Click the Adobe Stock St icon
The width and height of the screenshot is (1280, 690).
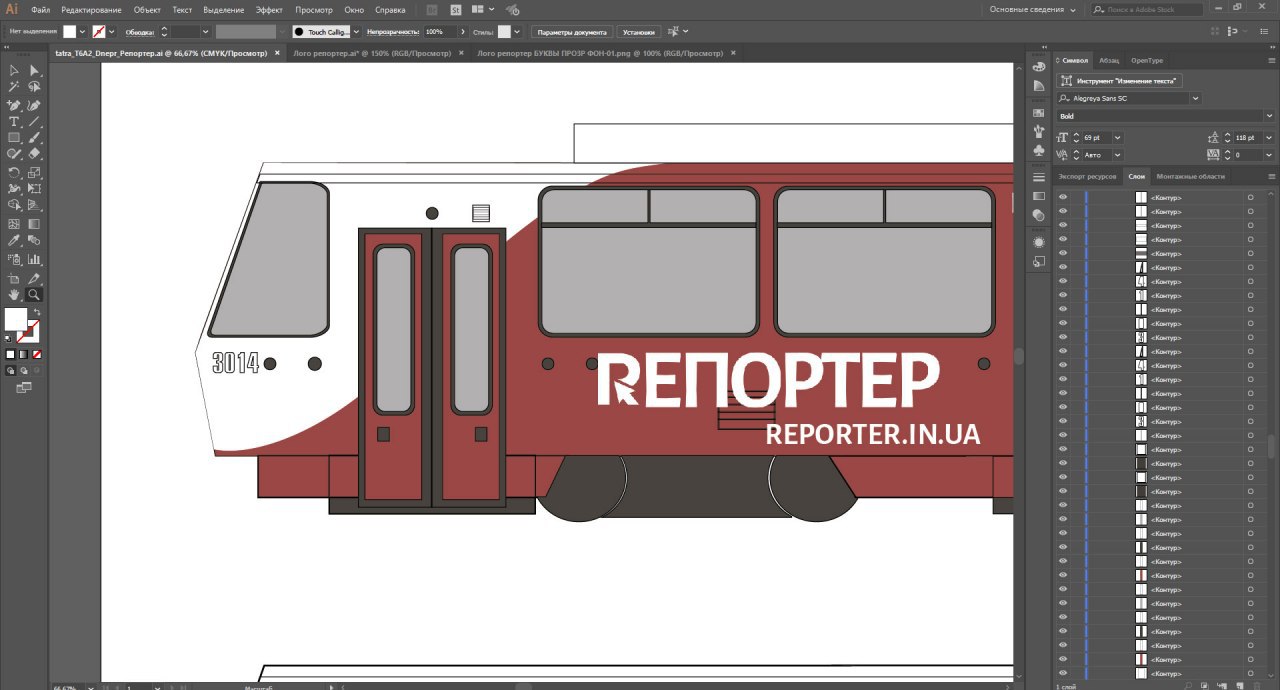(456, 9)
